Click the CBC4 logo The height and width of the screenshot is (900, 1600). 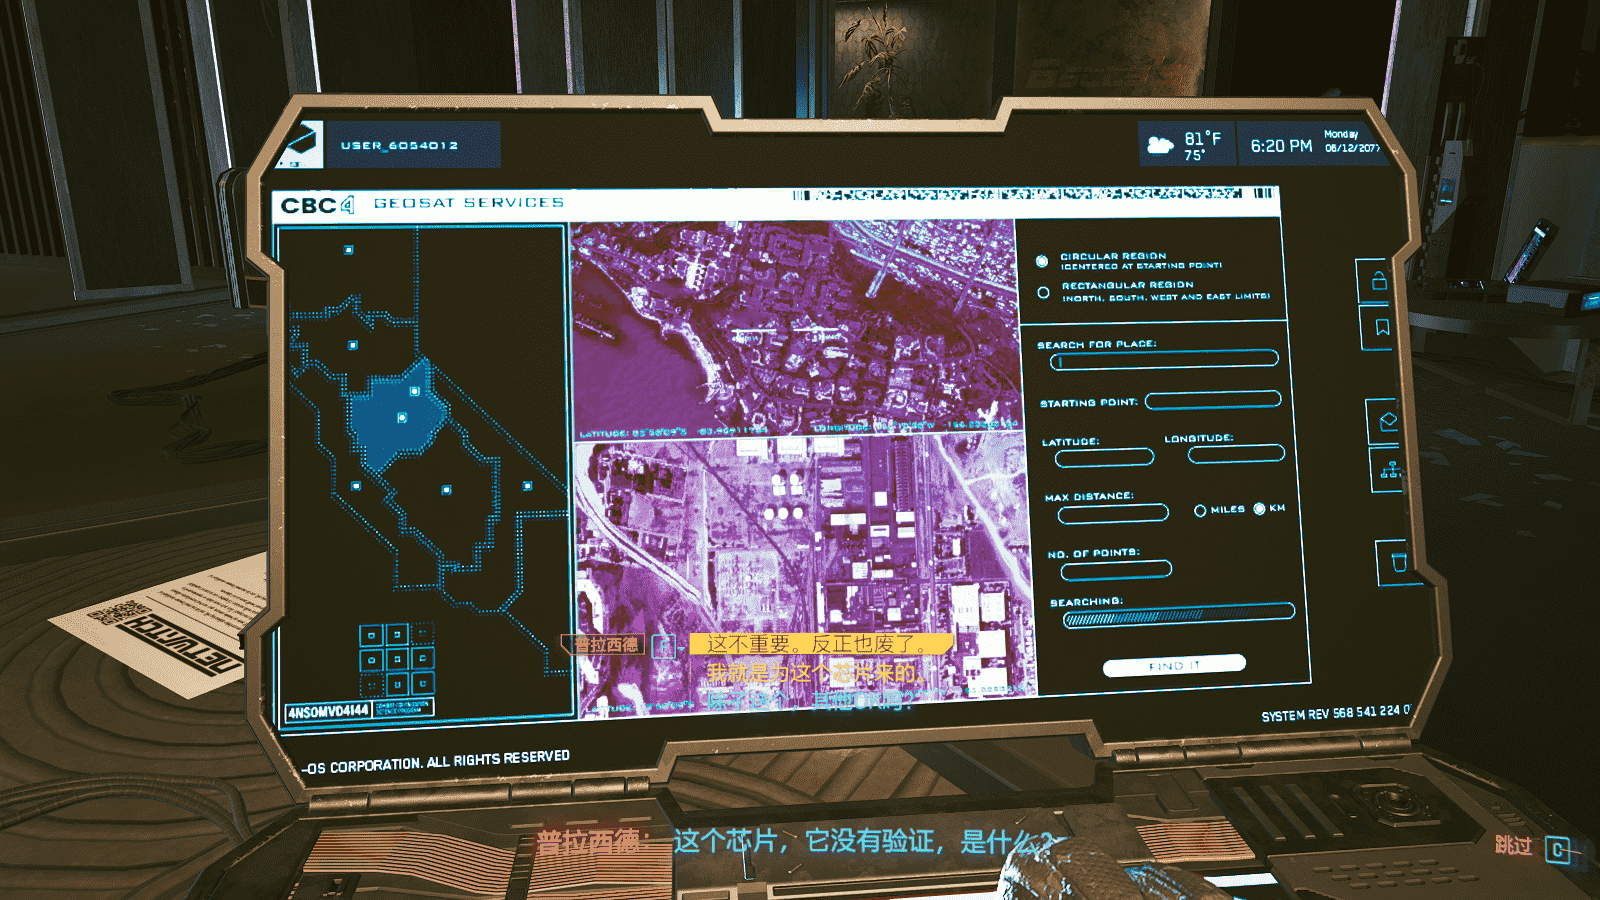pos(317,205)
